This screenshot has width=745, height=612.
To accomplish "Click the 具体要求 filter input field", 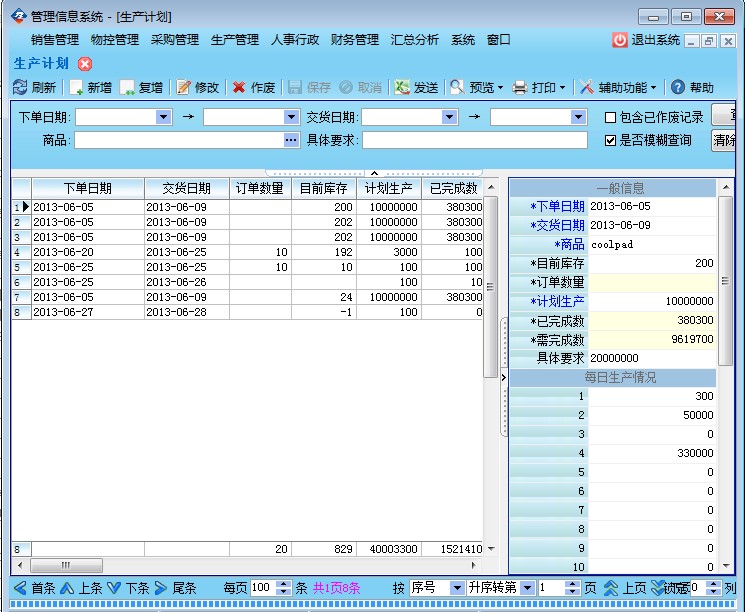I will pyautogui.click(x=475, y=140).
